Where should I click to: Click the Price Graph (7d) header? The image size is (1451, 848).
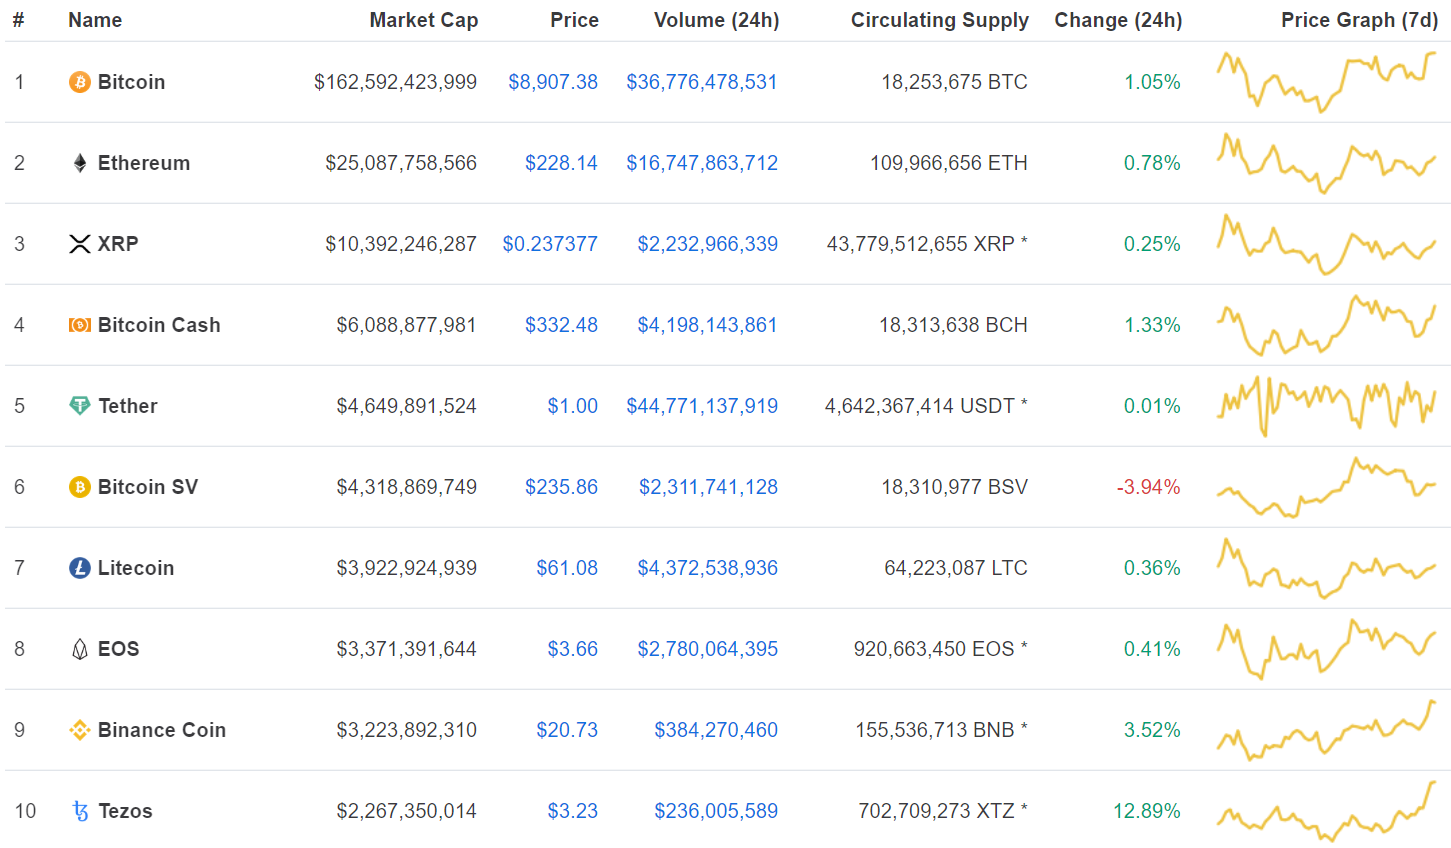[1360, 20]
